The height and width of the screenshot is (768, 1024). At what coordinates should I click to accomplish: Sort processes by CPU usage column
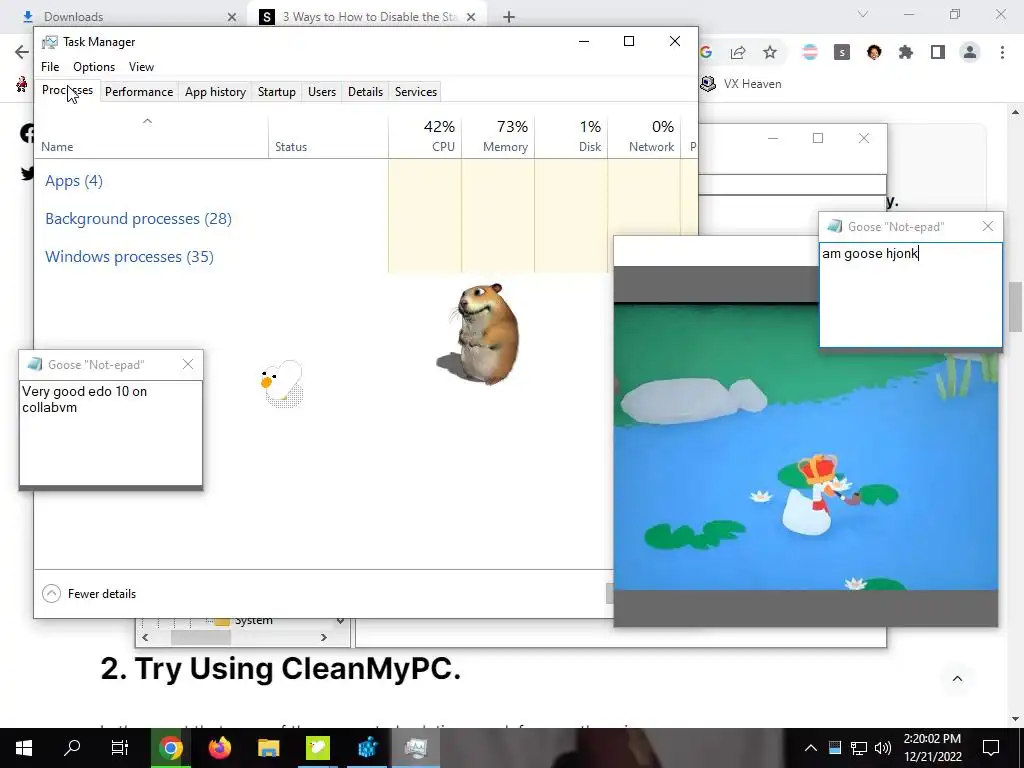coord(425,136)
